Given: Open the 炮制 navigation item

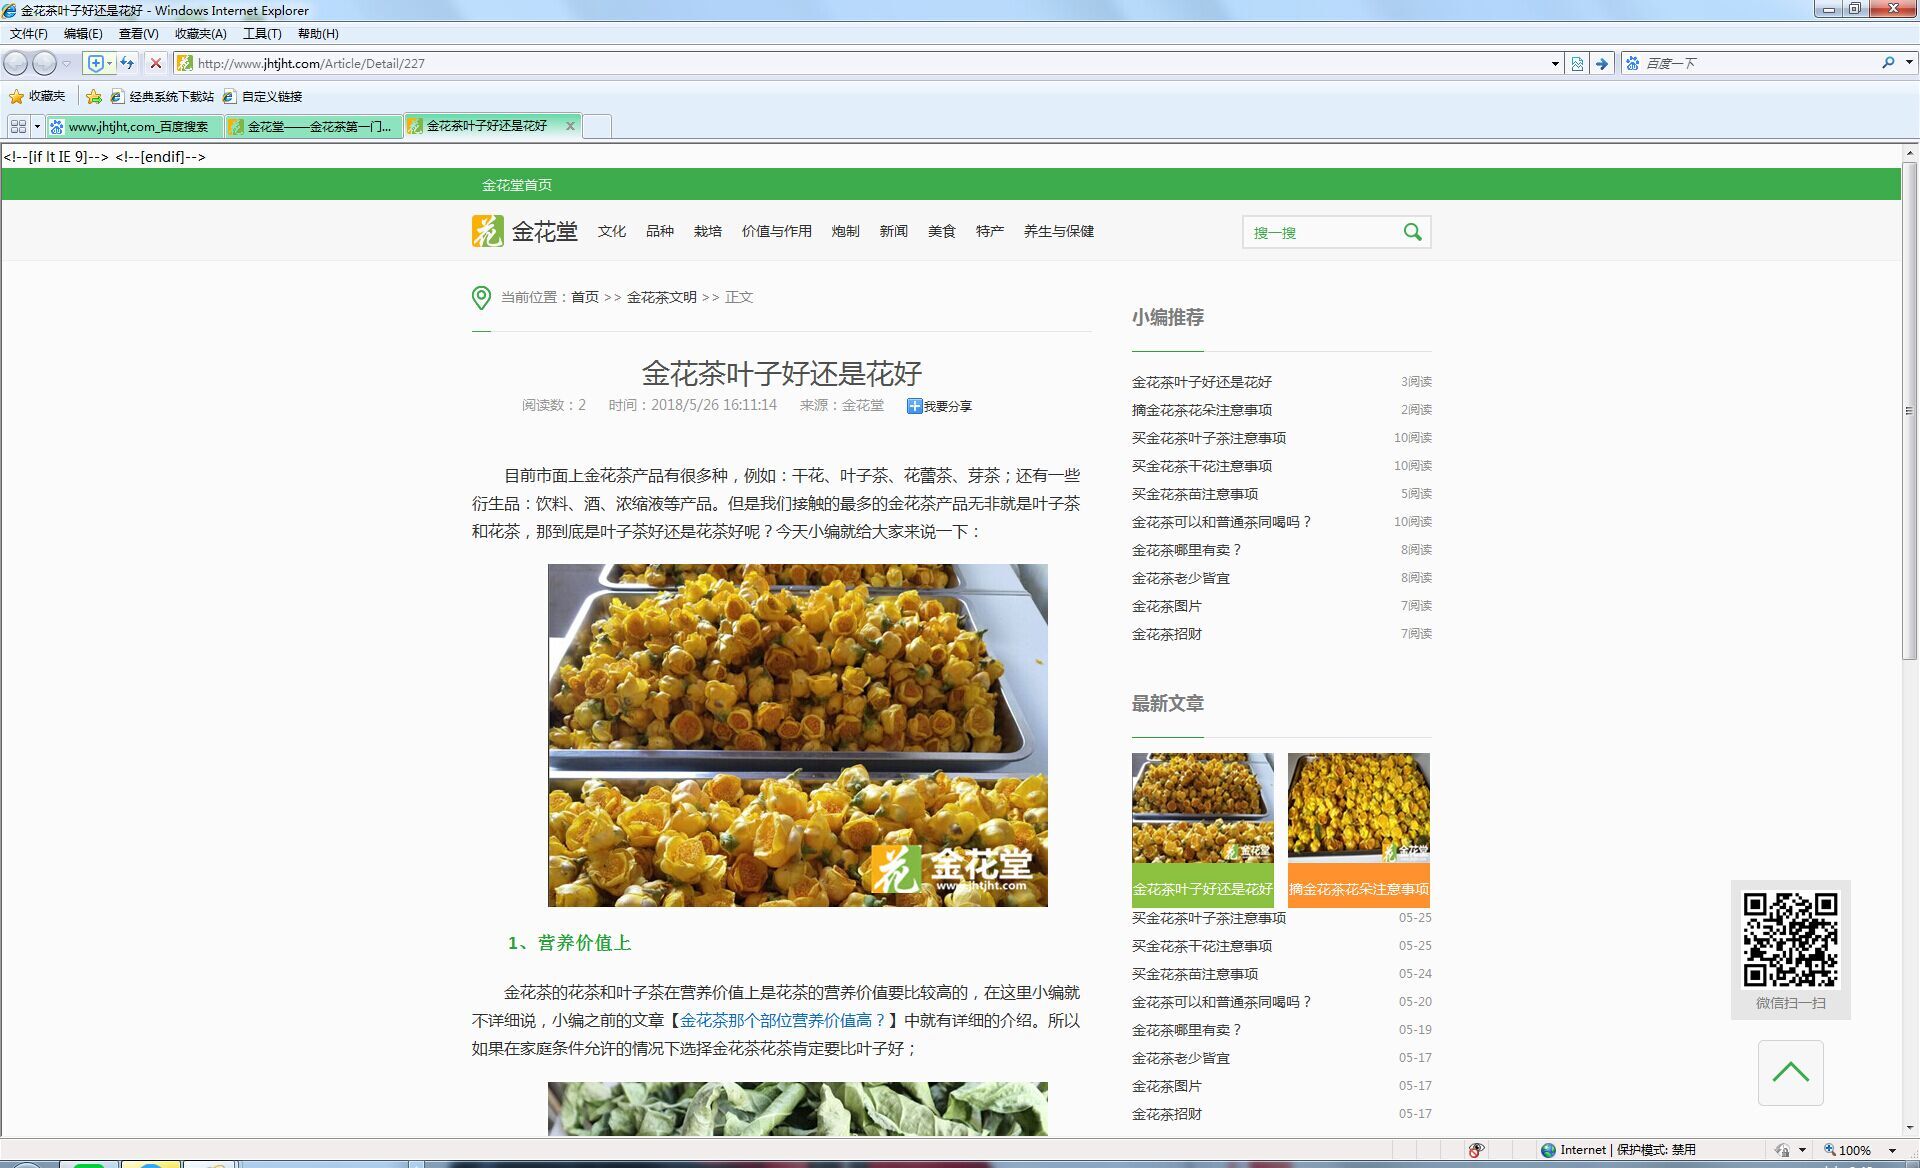Looking at the screenshot, I should pyautogui.click(x=846, y=231).
